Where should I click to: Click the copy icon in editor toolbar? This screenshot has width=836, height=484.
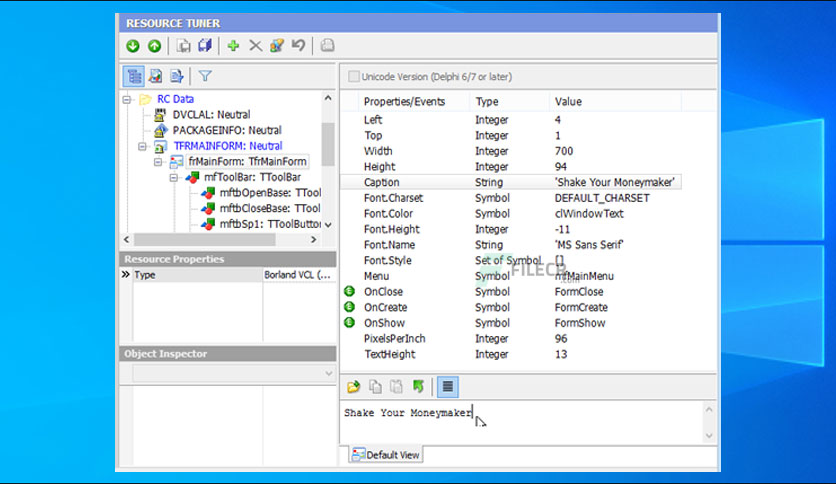[x=375, y=387]
